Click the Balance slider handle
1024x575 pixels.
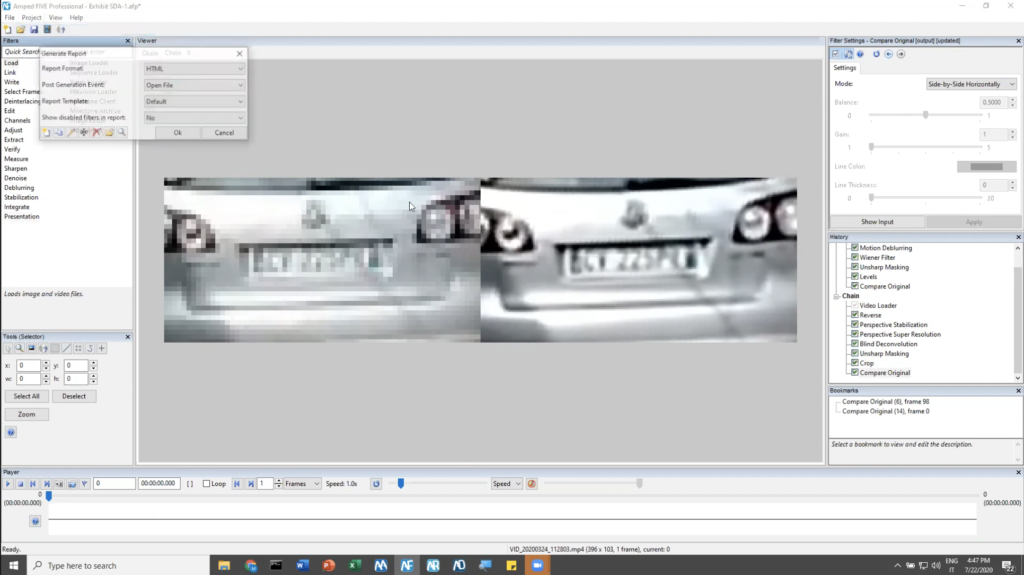click(x=925, y=115)
